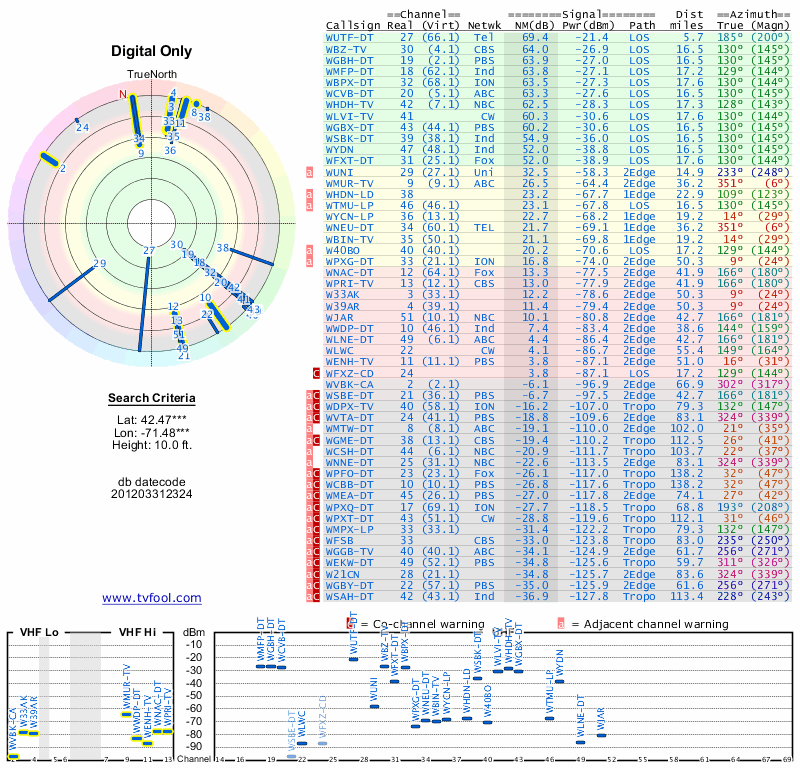This screenshot has height=768, width=800.
Task: Click the channel 29 line on radar plot
Action: 71,284
